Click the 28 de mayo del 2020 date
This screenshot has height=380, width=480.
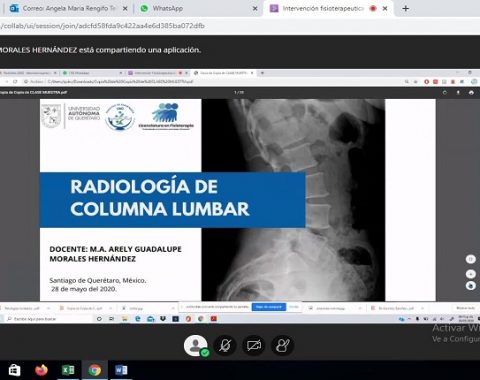84,289
